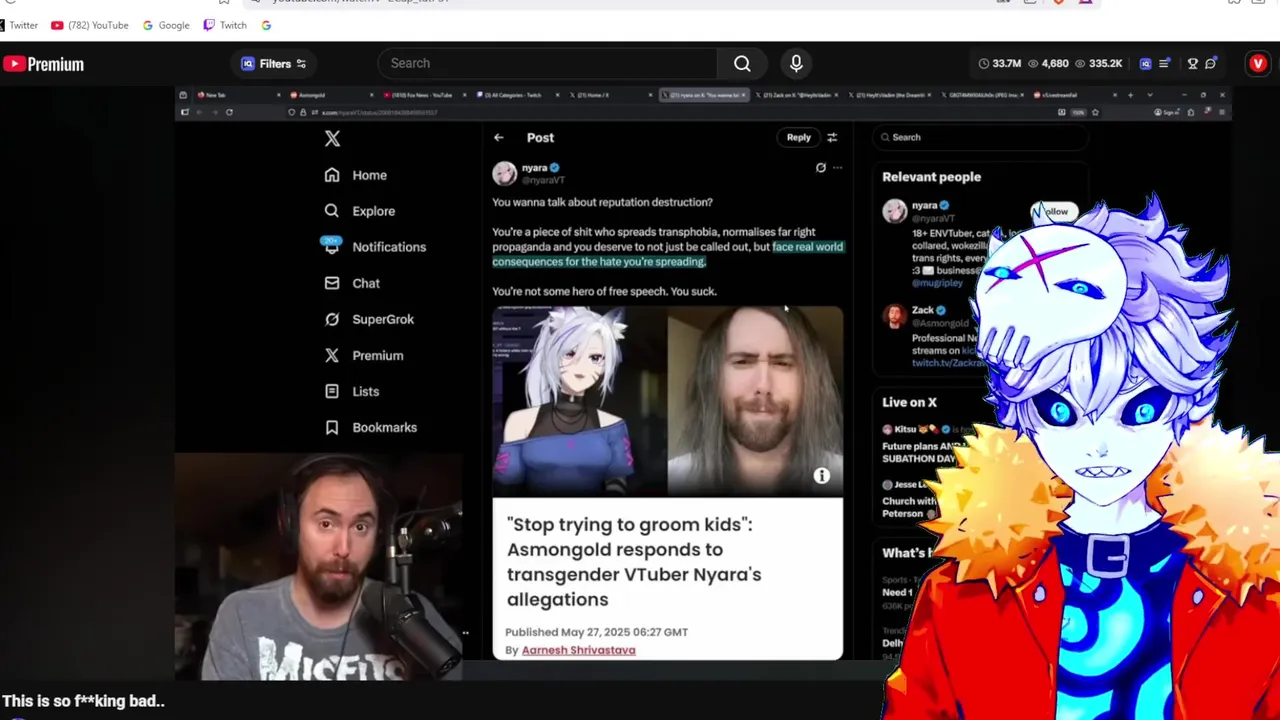Open Notifications in X sidebar

coord(375,247)
